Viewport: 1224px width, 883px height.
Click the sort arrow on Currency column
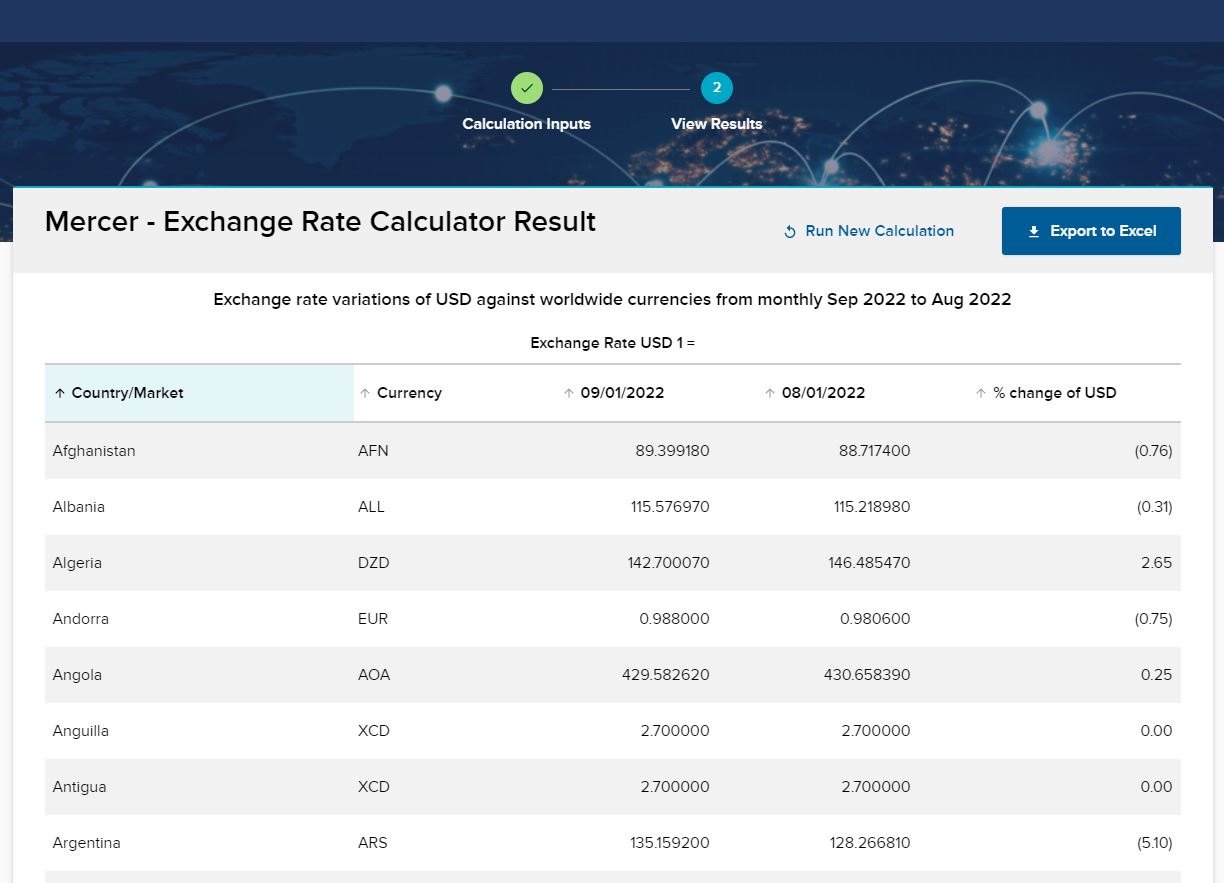point(366,393)
